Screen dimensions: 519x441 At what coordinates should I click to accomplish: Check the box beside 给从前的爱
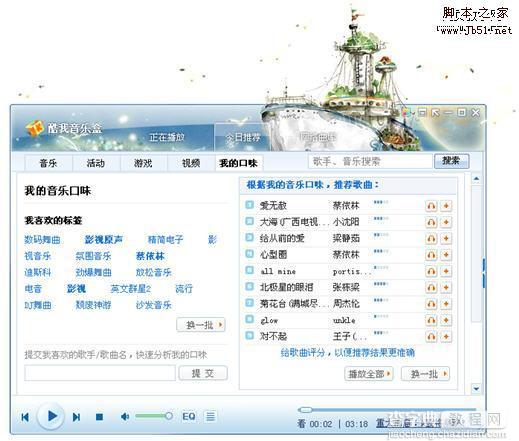tap(249, 237)
